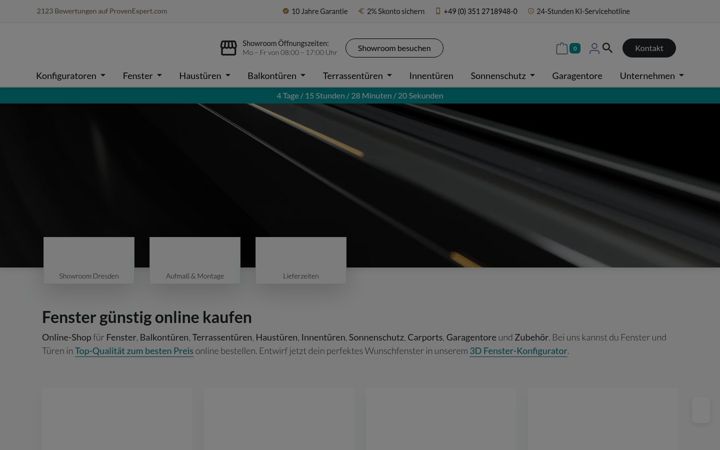Open the shopping cart icon
Screen dimensions: 720x450
pos(562,48)
